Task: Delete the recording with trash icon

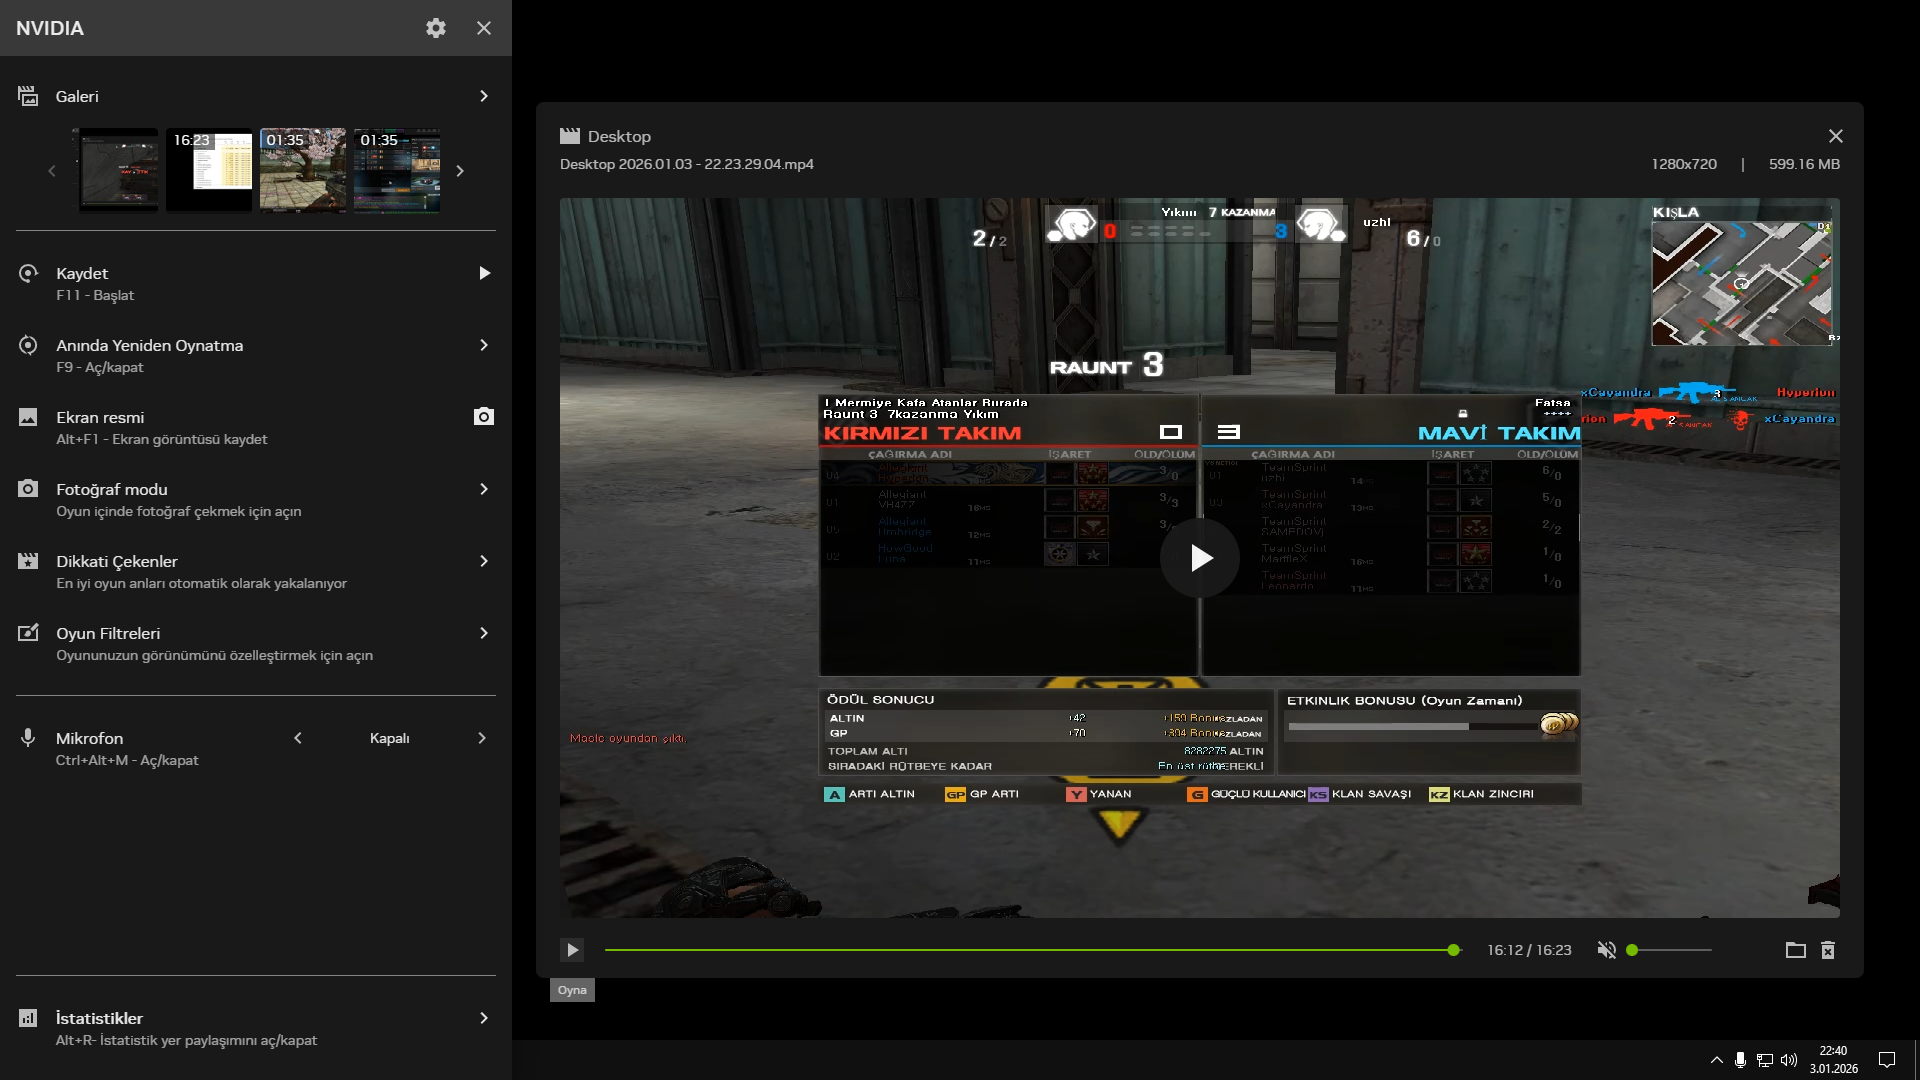Action: (1828, 950)
